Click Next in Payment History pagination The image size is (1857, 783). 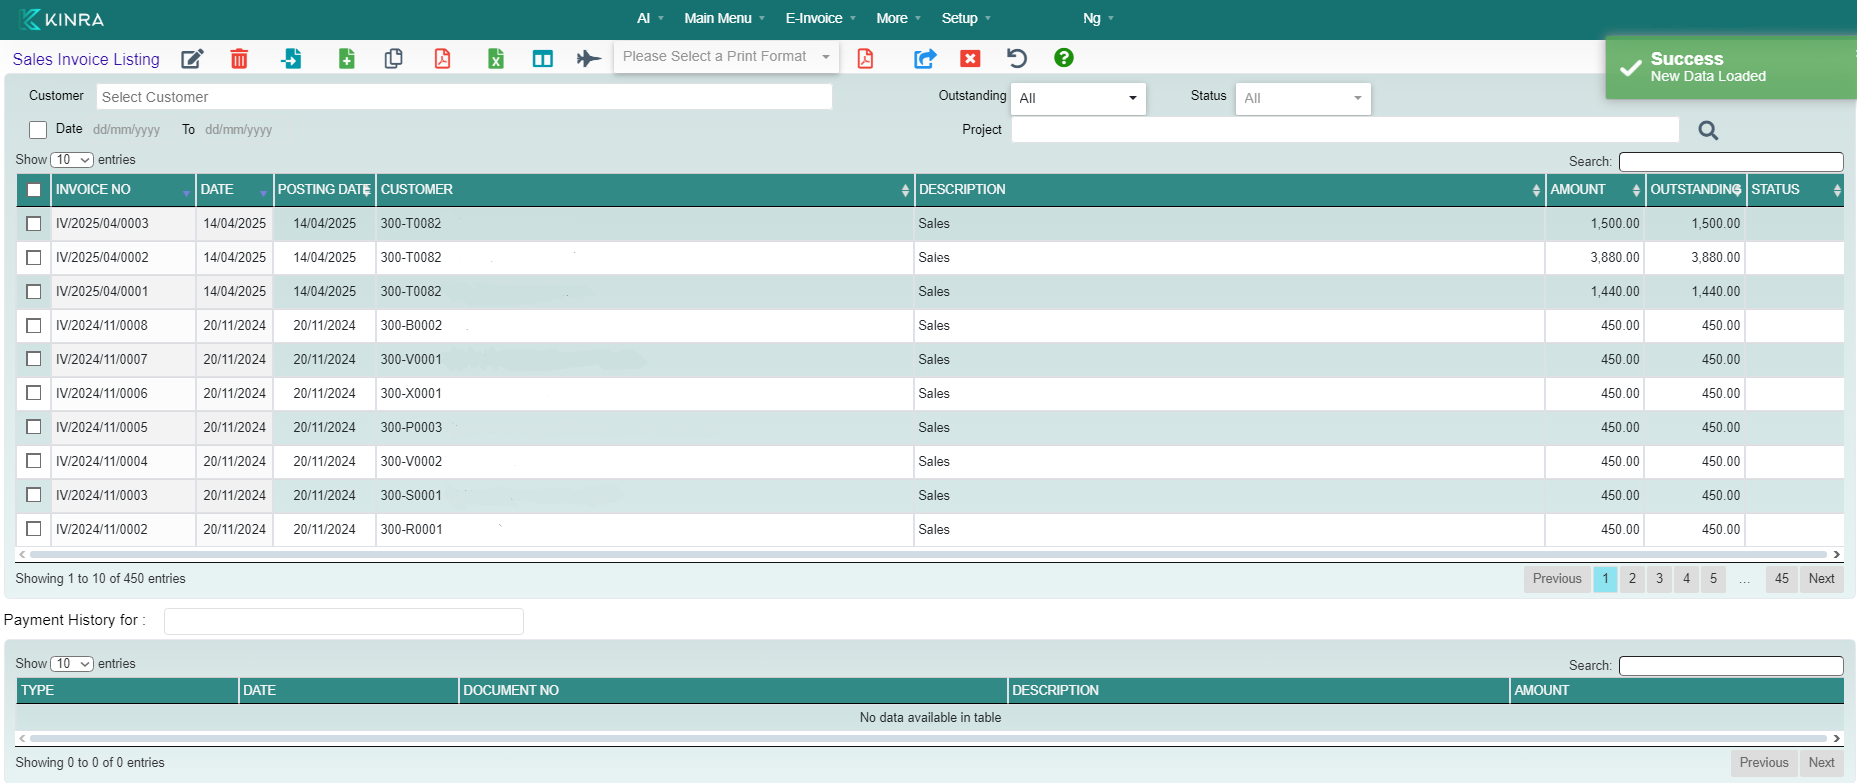tap(1821, 763)
